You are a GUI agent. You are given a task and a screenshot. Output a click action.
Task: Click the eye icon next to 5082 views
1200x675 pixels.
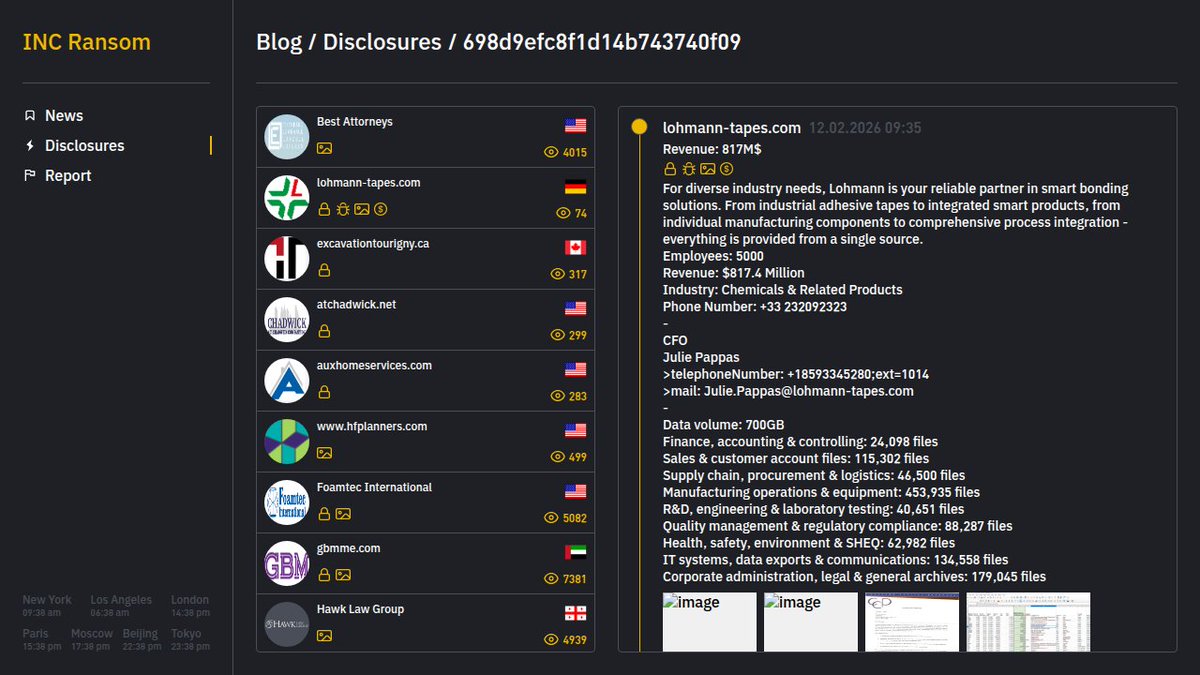pos(550,519)
